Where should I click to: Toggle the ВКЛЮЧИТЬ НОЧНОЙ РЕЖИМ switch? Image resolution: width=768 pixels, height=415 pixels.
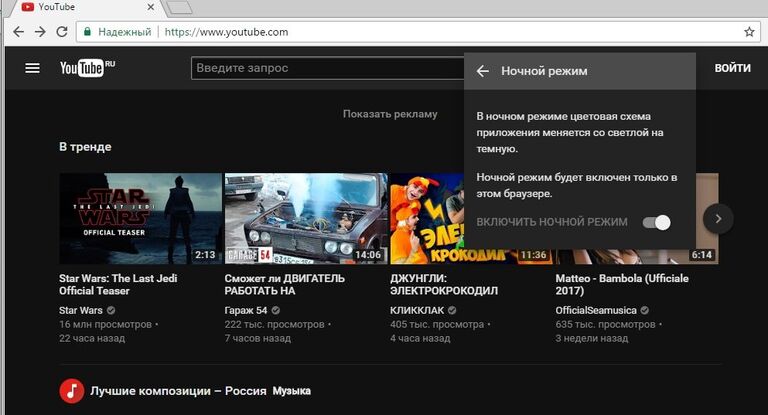click(657, 222)
